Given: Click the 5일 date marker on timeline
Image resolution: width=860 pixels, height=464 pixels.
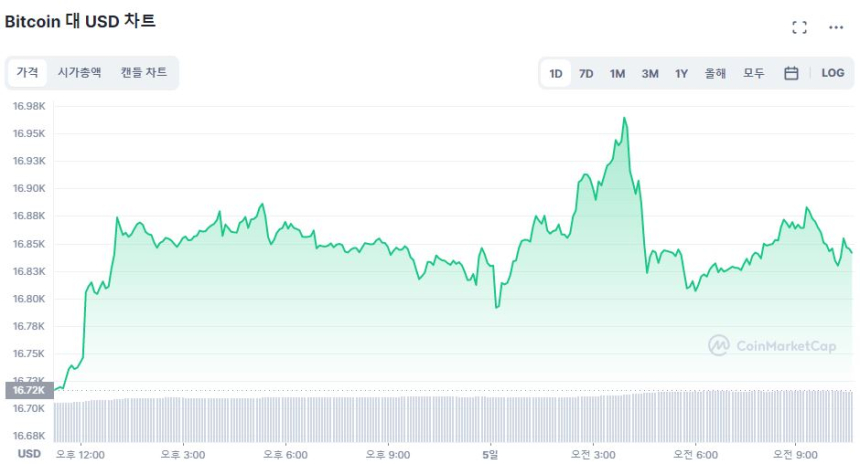Looking at the screenshot, I should 490,454.
